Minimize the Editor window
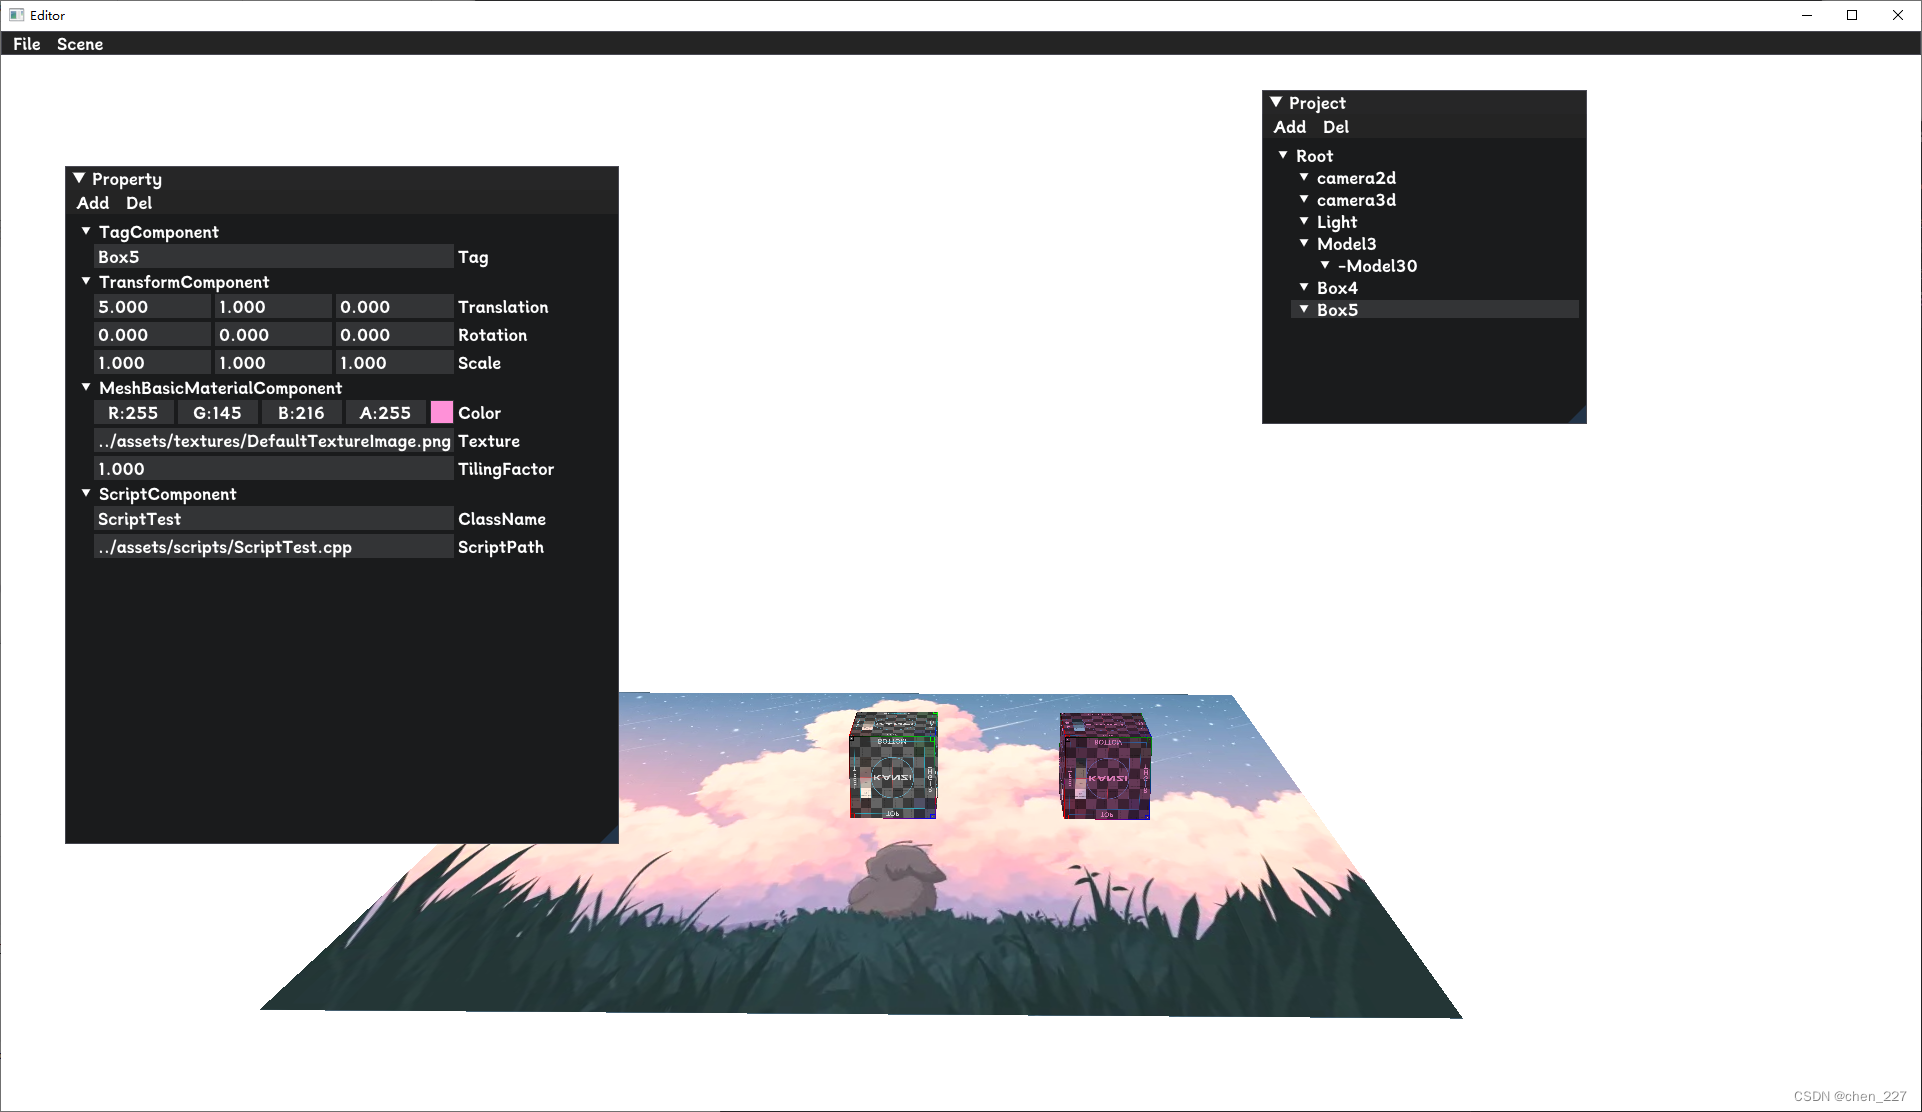This screenshot has height=1112, width=1922. point(1807,15)
